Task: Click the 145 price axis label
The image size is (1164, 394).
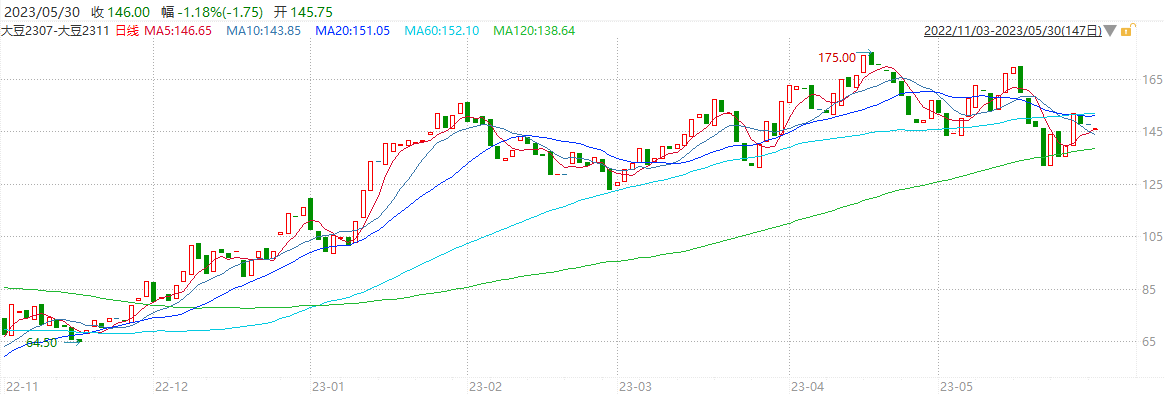Action: (1153, 131)
